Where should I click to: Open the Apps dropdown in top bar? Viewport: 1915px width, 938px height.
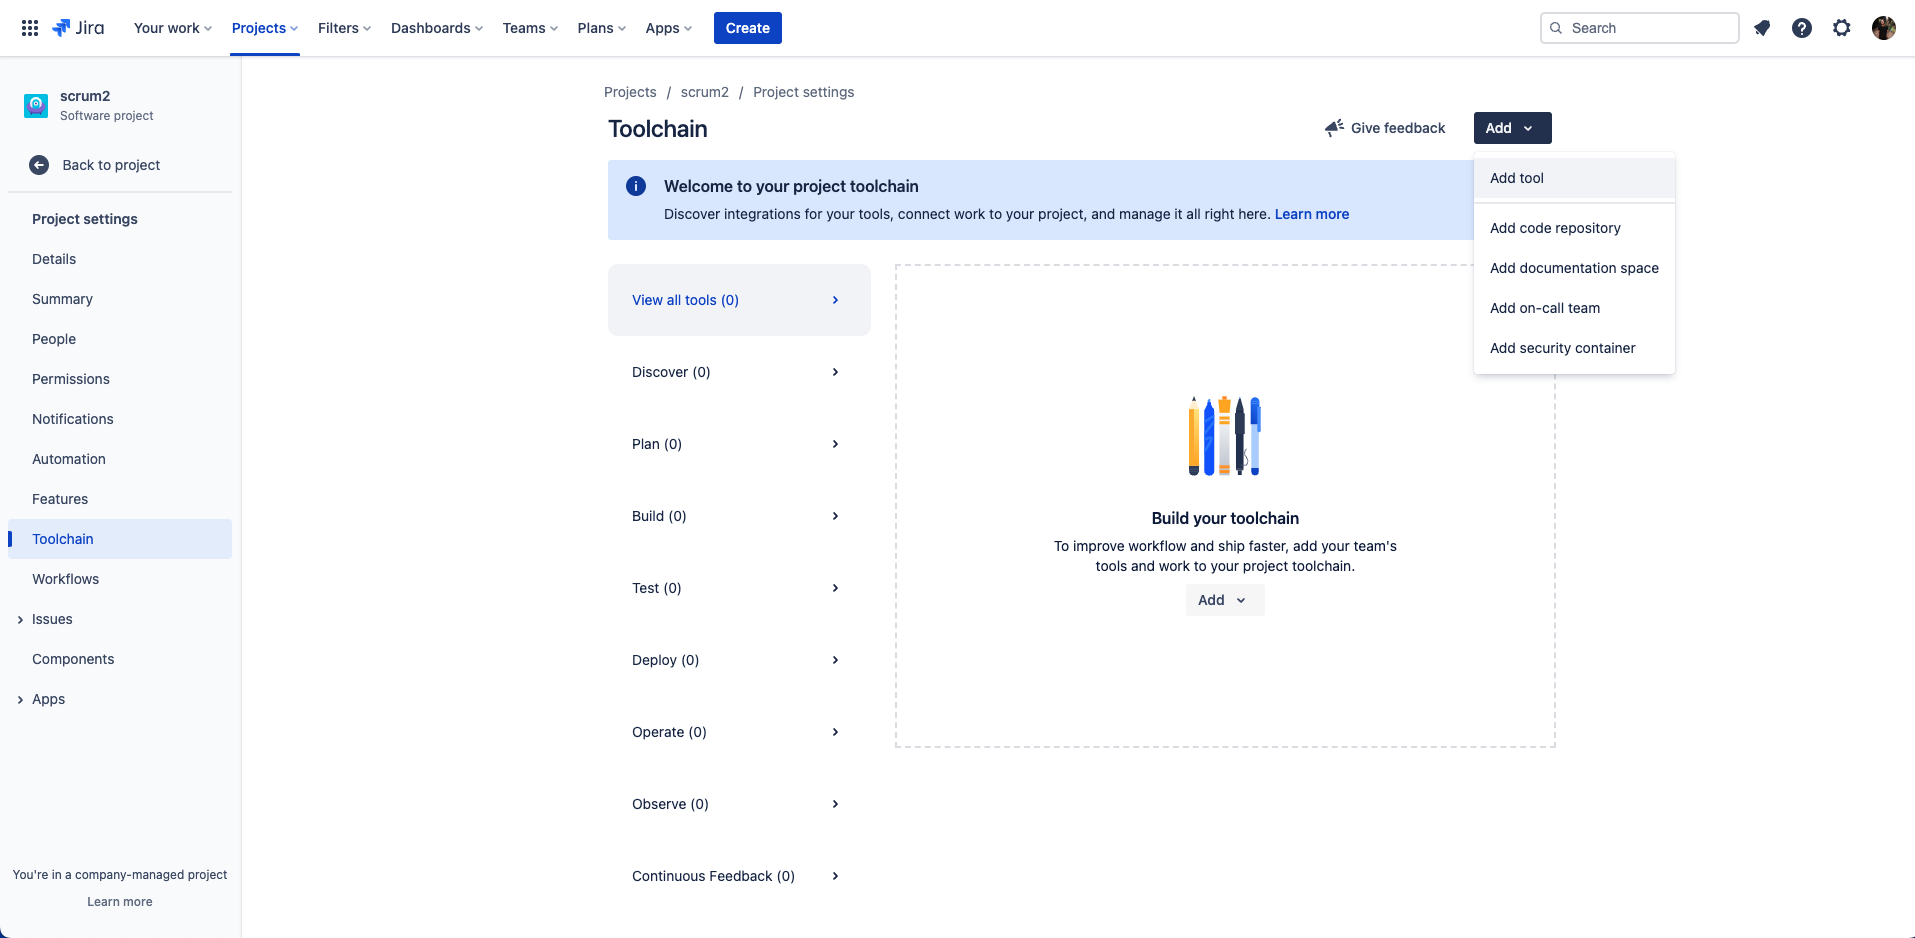[x=668, y=28]
